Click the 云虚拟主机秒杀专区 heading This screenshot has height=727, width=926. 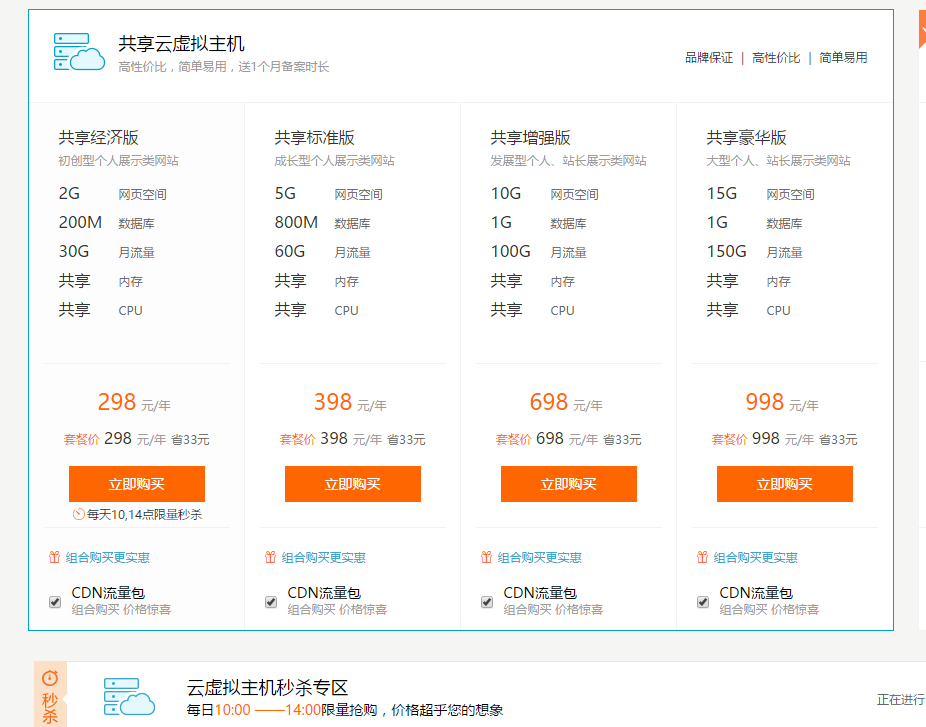[268, 687]
